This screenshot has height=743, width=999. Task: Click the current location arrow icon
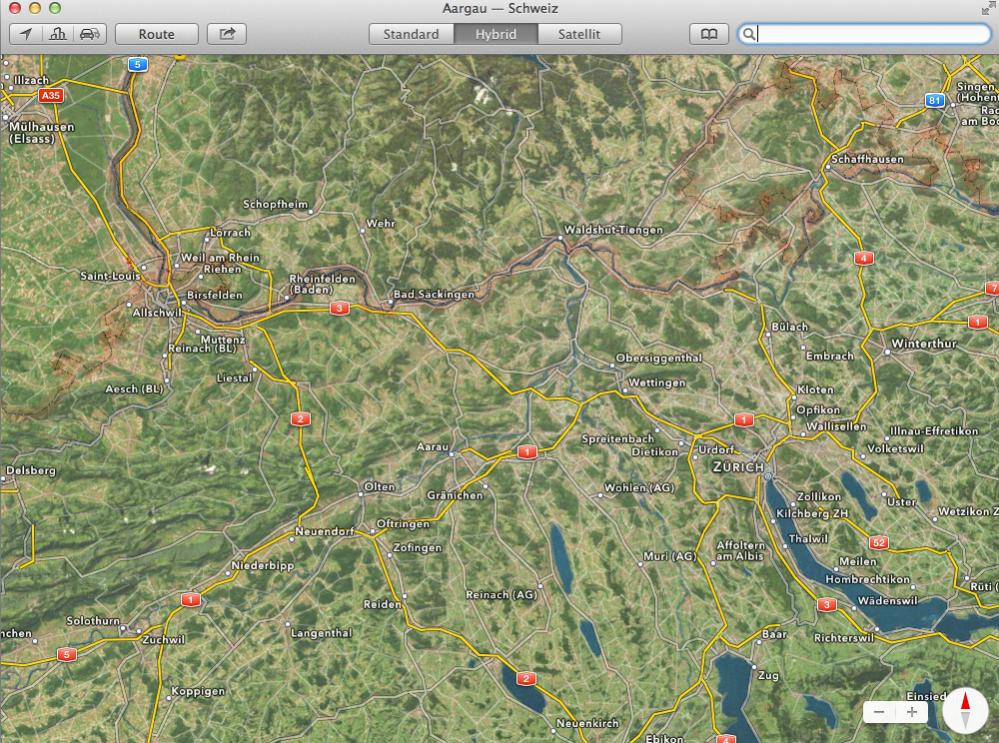(x=25, y=34)
